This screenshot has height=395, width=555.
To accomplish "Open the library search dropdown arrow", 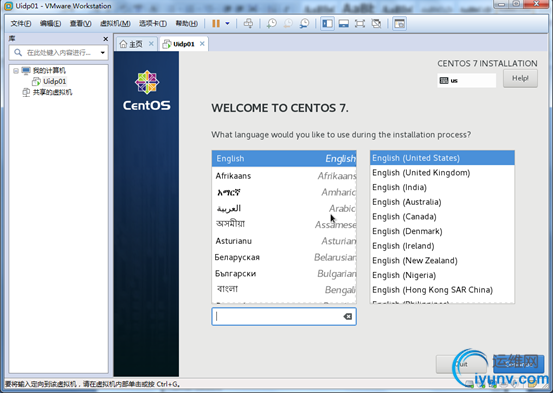I will [103, 53].
